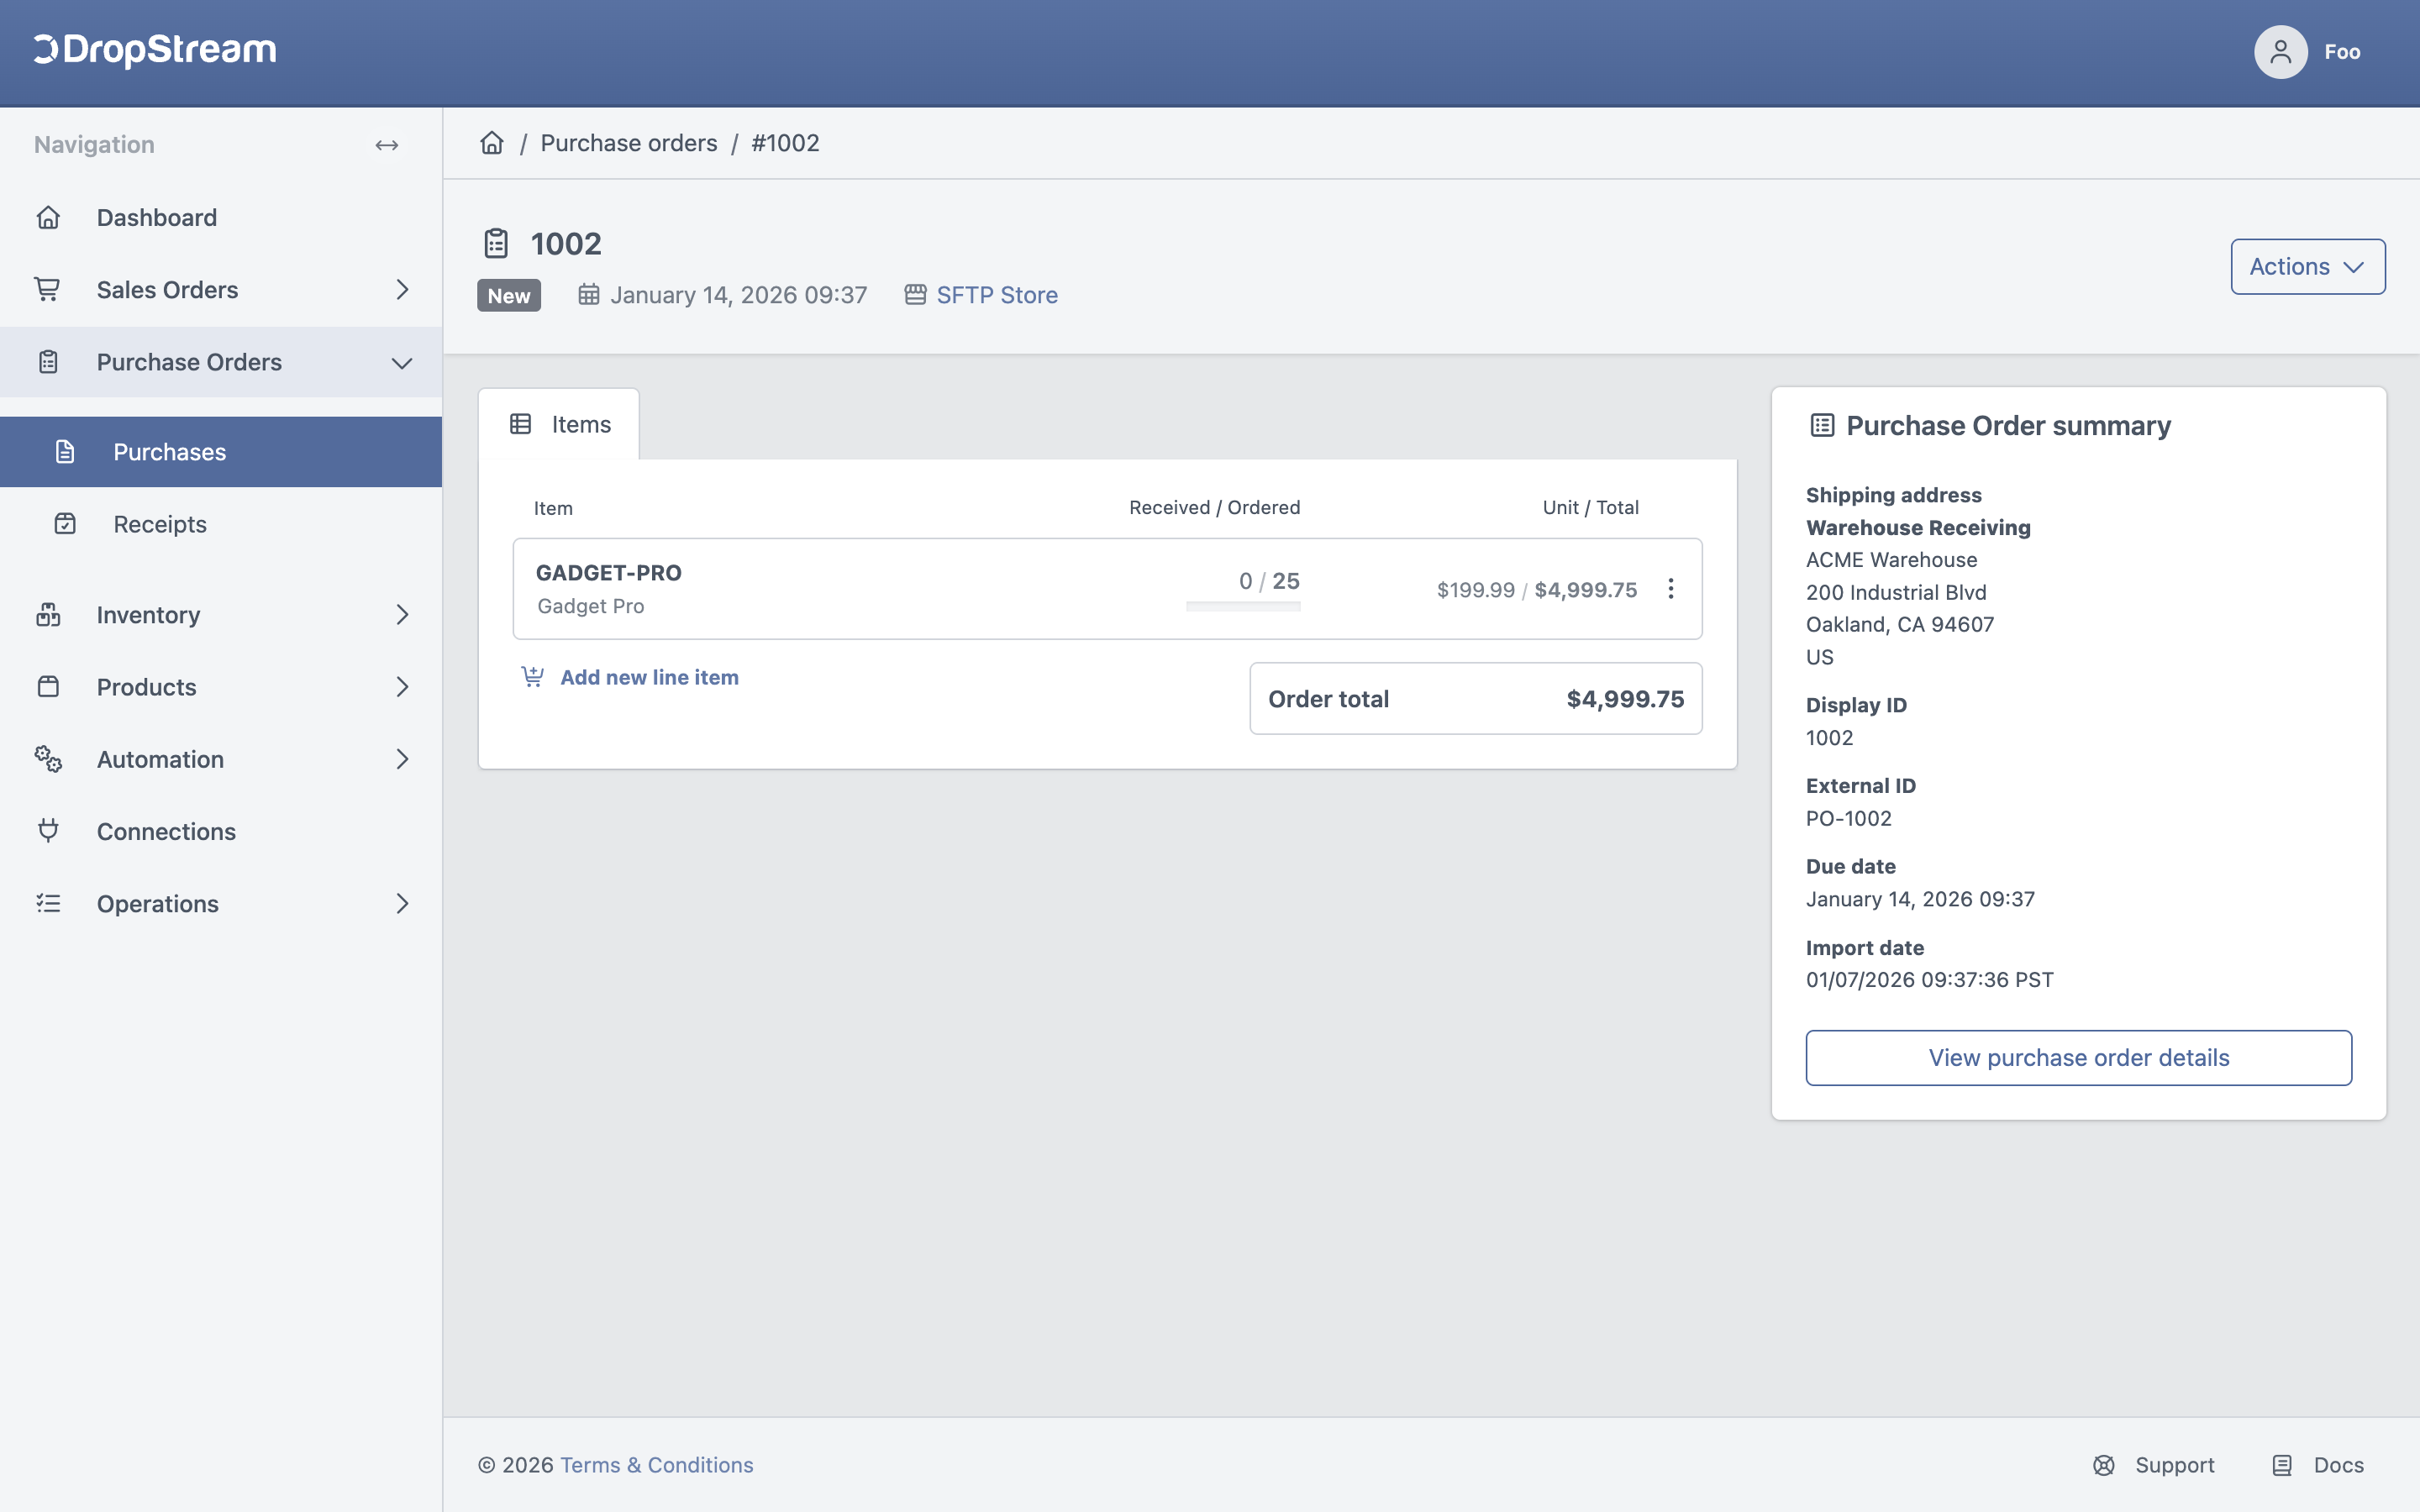Switch to the Items tab
This screenshot has height=1512, width=2420.
pyautogui.click(x=559, y=424)
